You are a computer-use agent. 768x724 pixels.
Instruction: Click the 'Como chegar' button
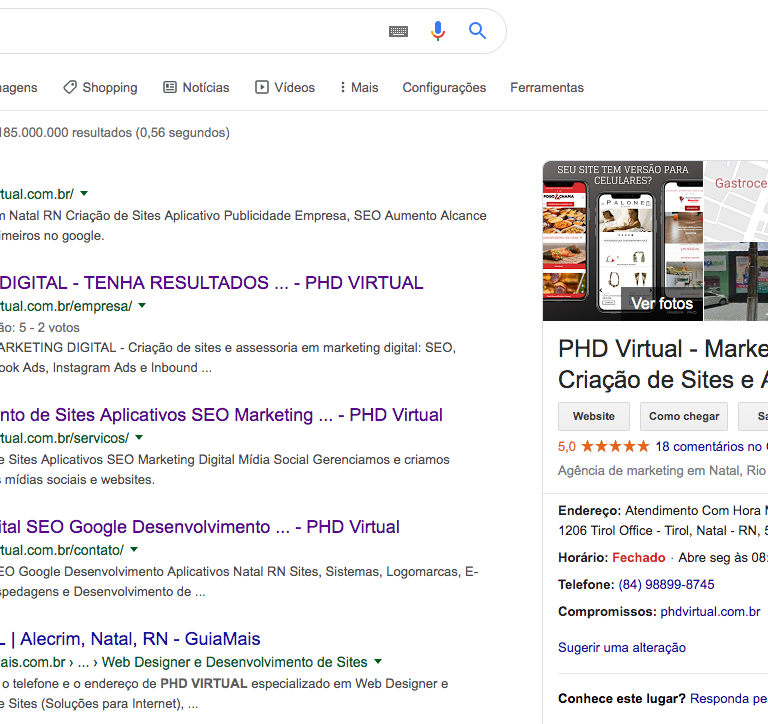pos(684,416)
